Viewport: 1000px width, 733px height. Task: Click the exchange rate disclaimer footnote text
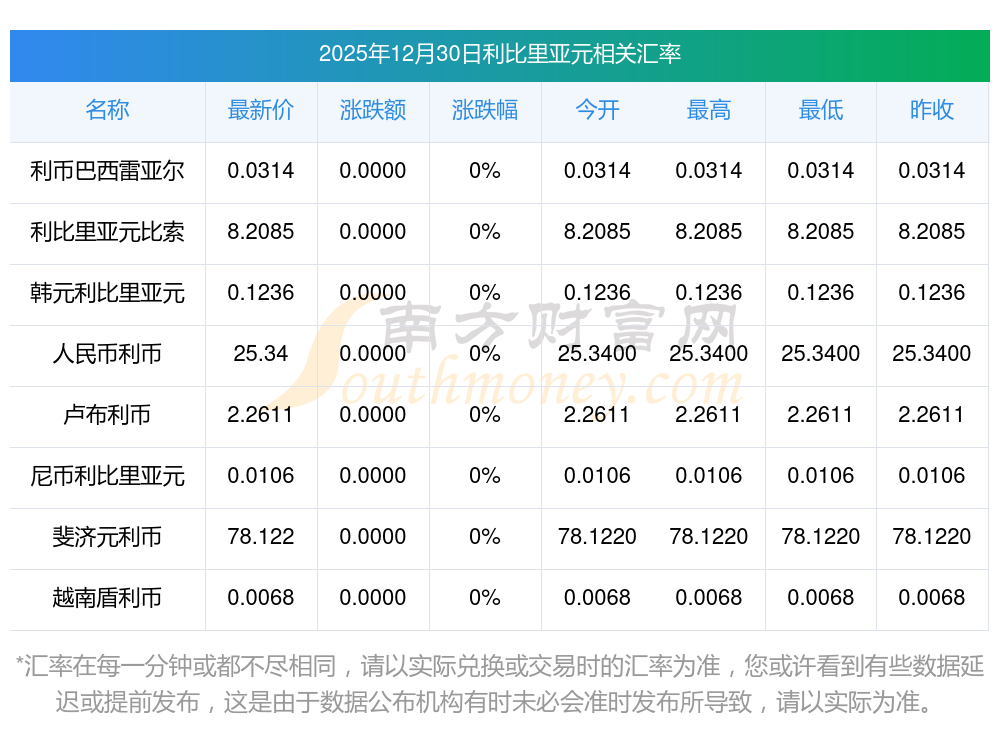(500, 684)
